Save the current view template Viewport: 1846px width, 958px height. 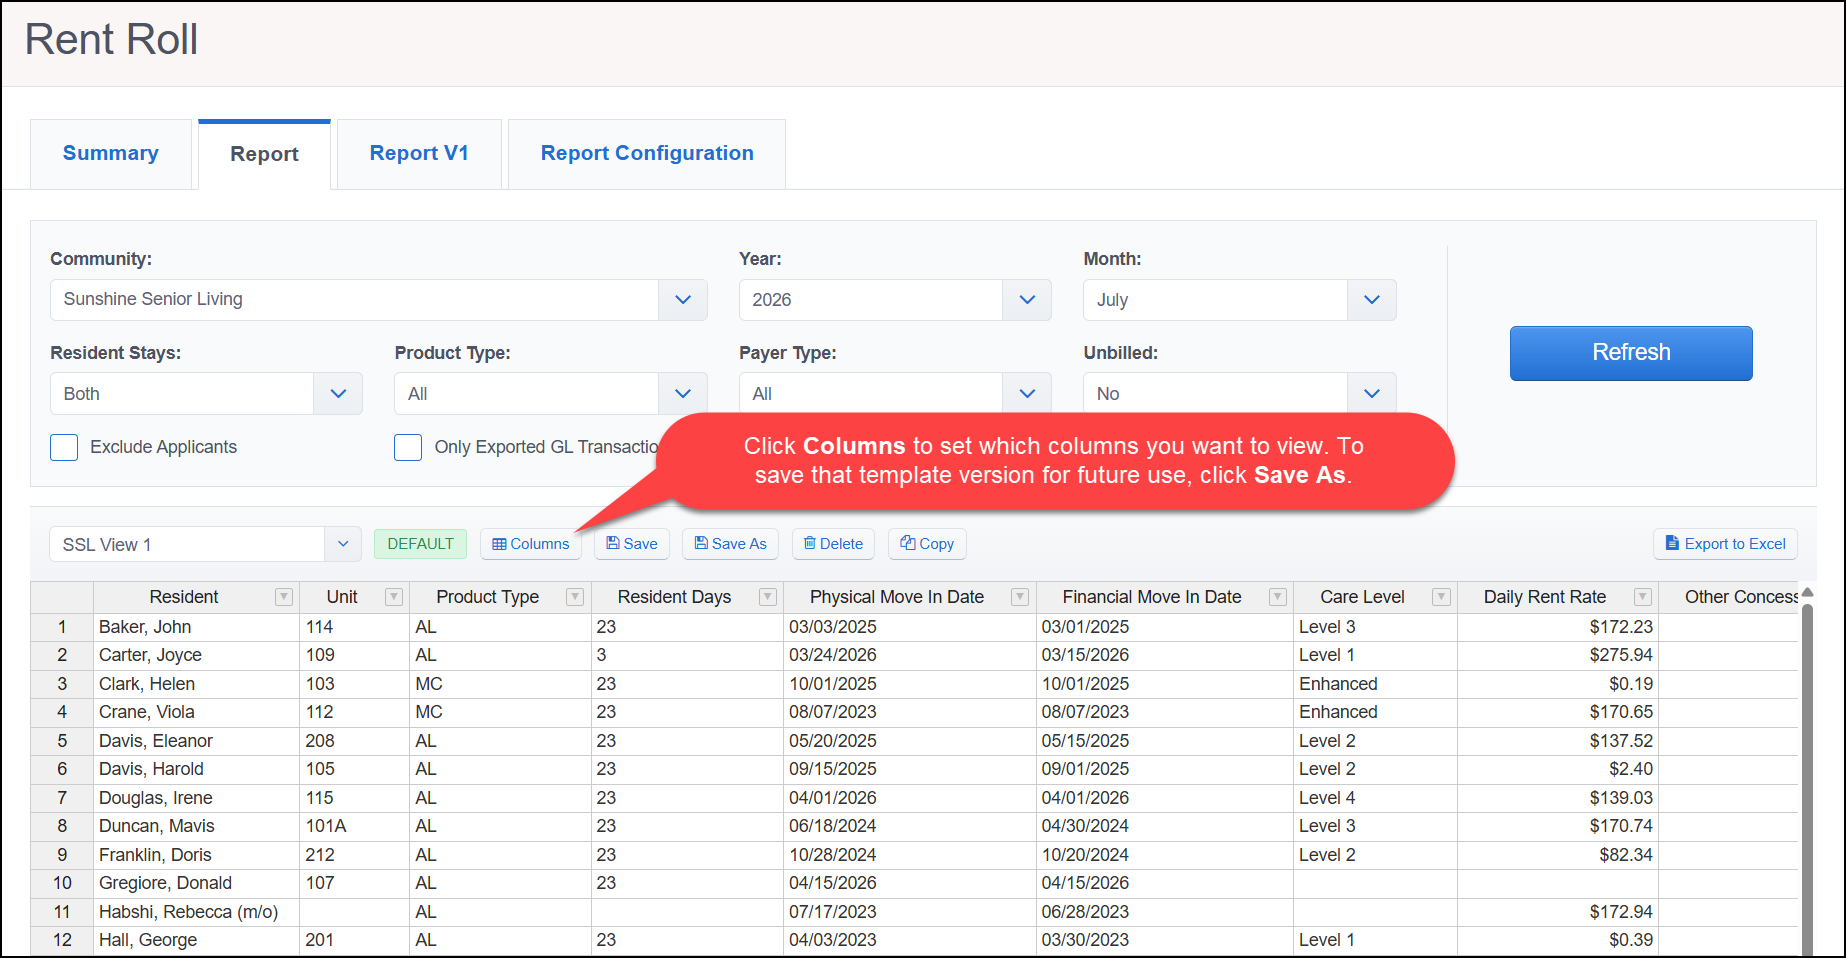tap(632, 544)
